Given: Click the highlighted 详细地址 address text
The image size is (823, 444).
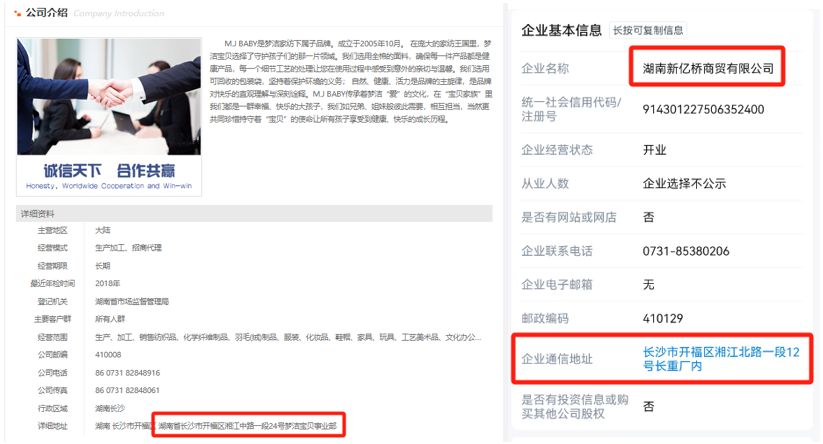Looking at the screenshot, I should click(247, 426).
